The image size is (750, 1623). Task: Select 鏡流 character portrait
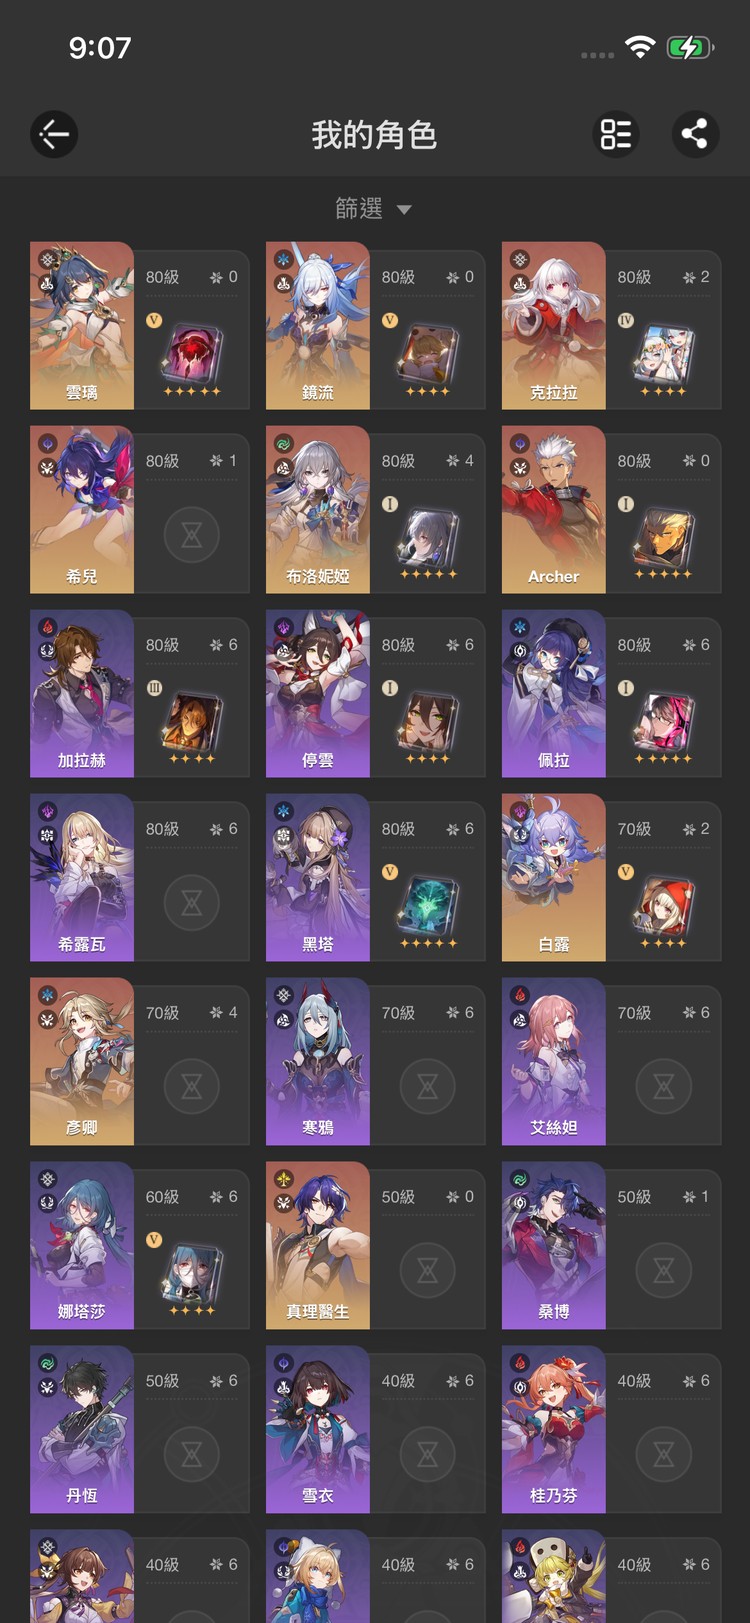coord(318,326)
